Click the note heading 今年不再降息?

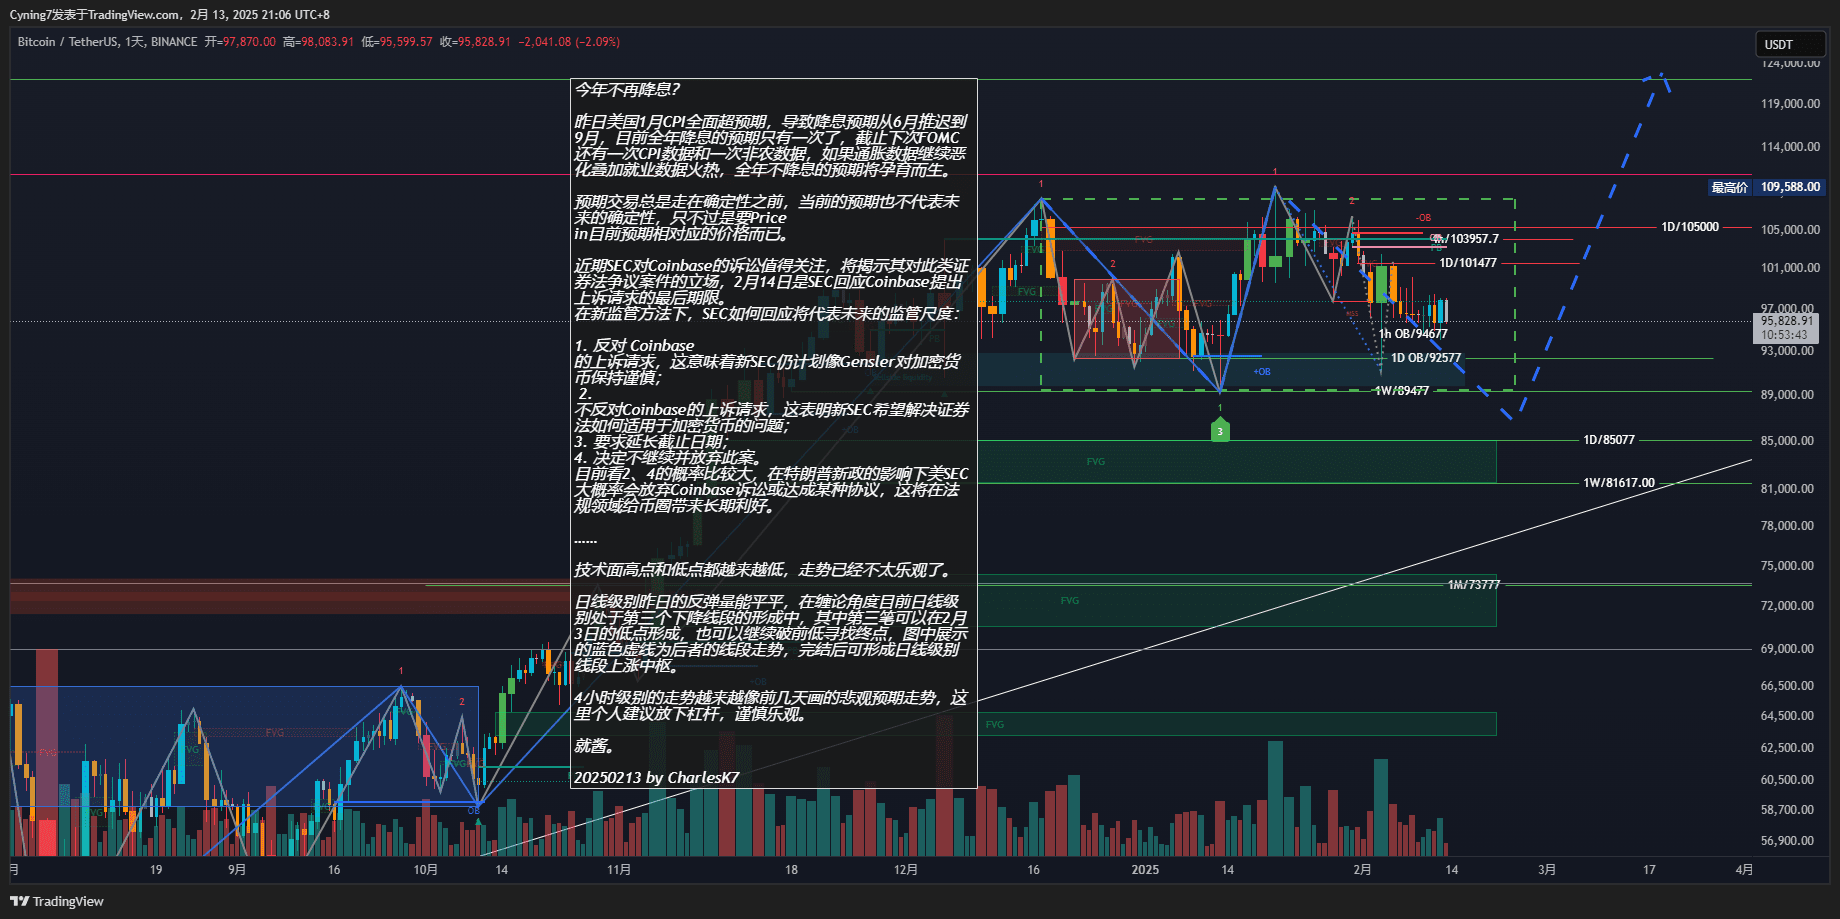pos(628,90)
